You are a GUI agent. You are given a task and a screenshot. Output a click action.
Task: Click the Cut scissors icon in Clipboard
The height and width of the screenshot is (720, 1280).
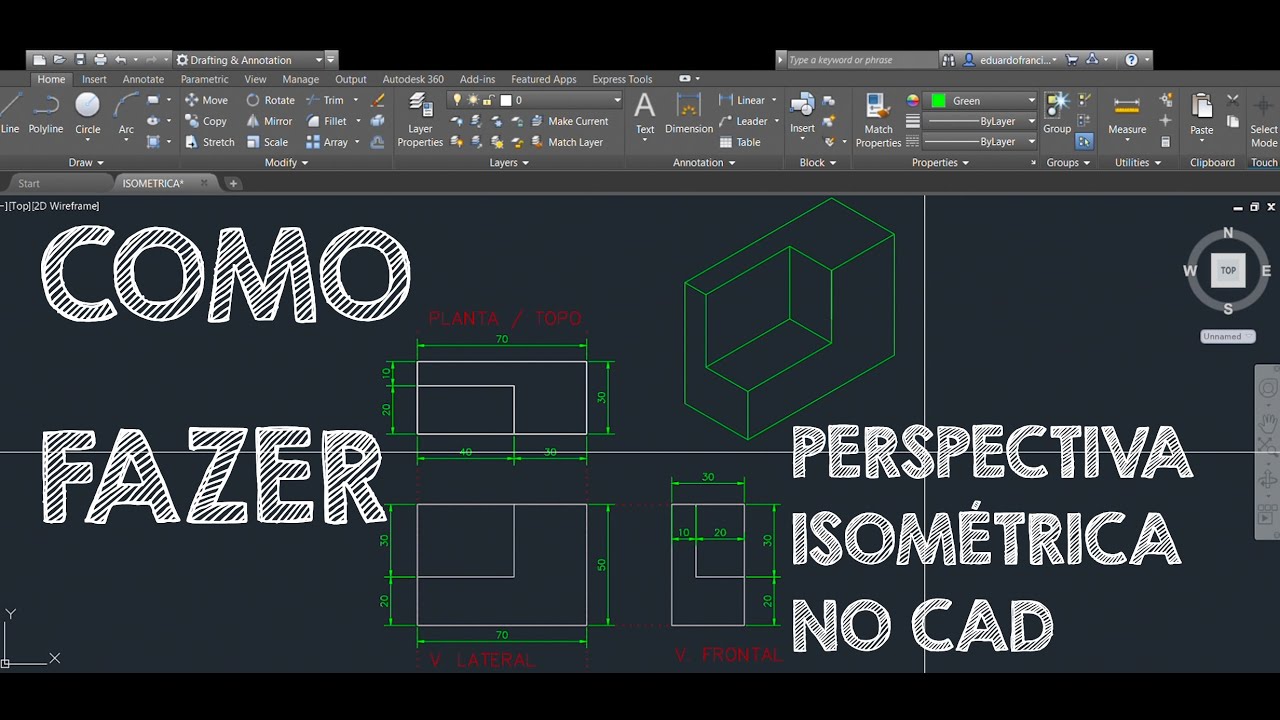(1233, 100)
